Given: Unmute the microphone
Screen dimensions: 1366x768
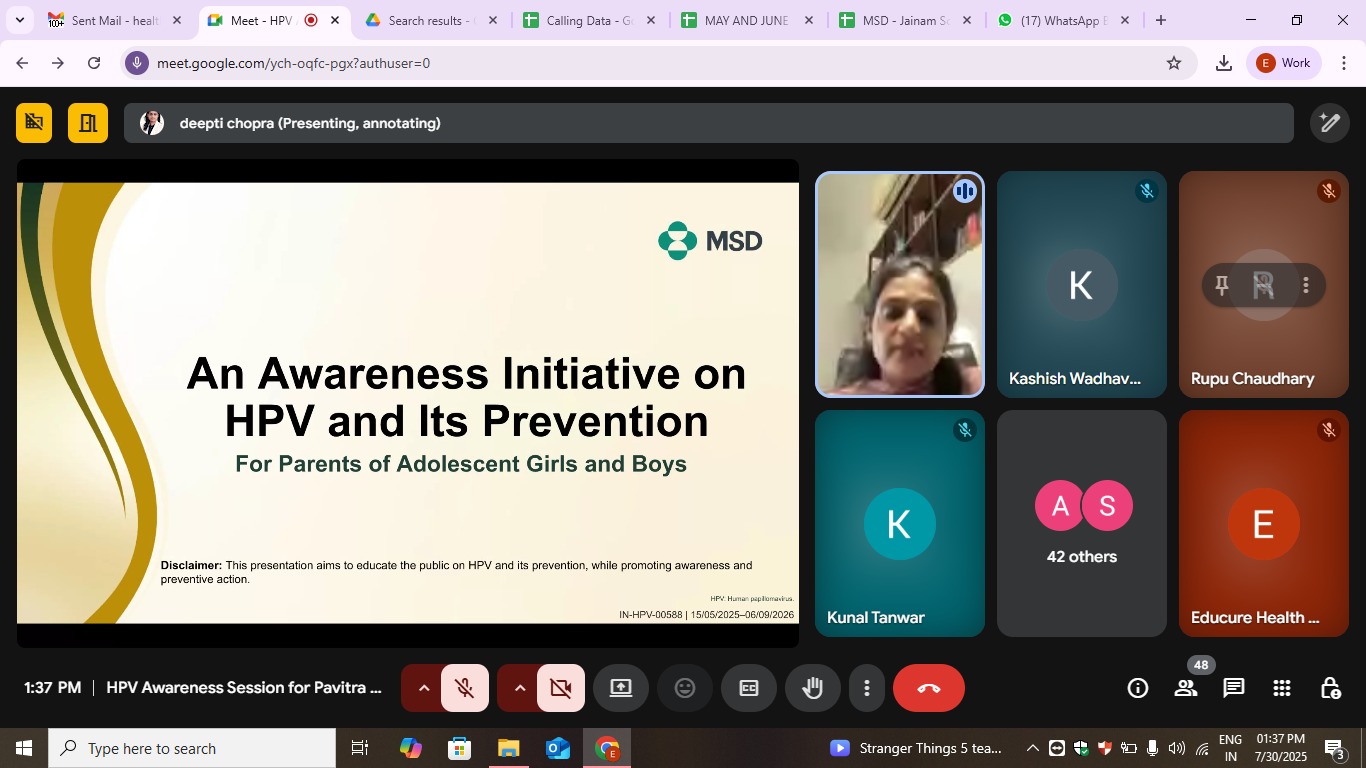Looking at the screenshot, I should click(465, 688).
